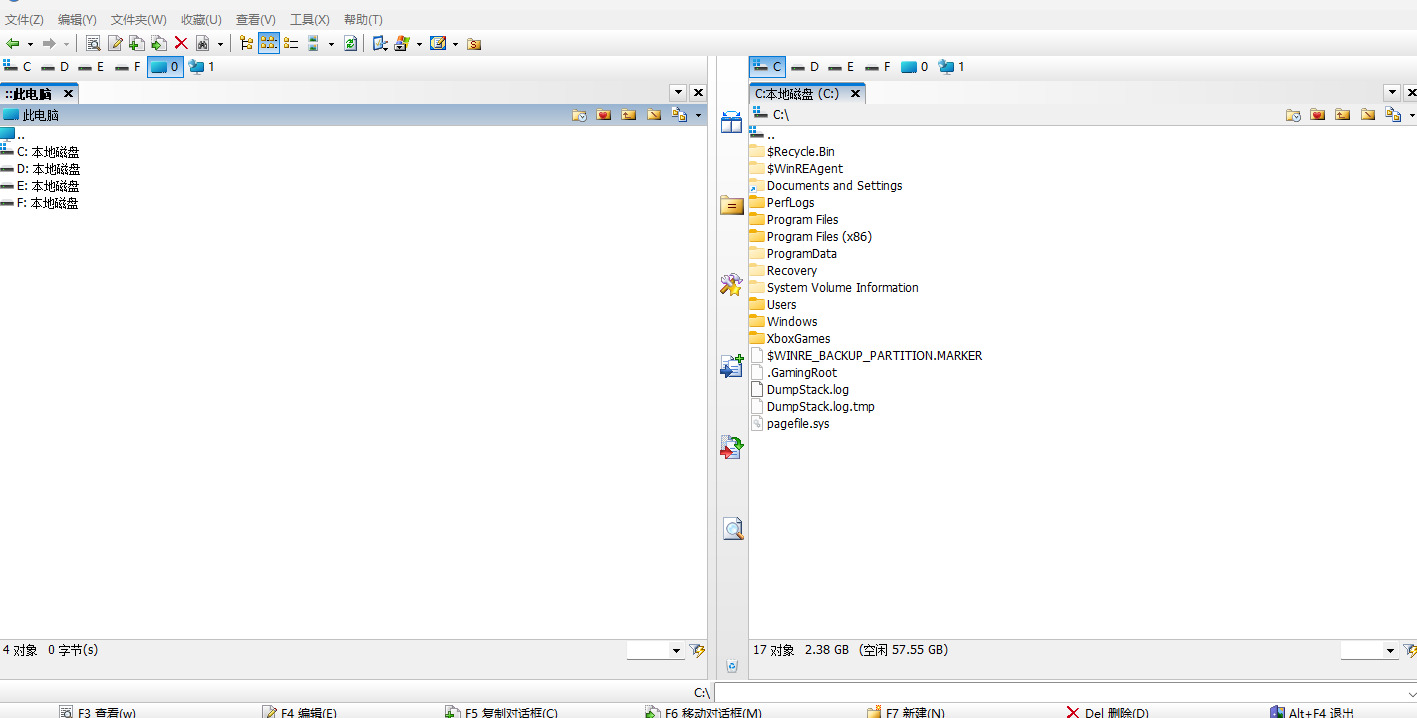Click the magnifier search icon in center strip
This screenshot has height=718, width=1417.
(x=732, y=529)
